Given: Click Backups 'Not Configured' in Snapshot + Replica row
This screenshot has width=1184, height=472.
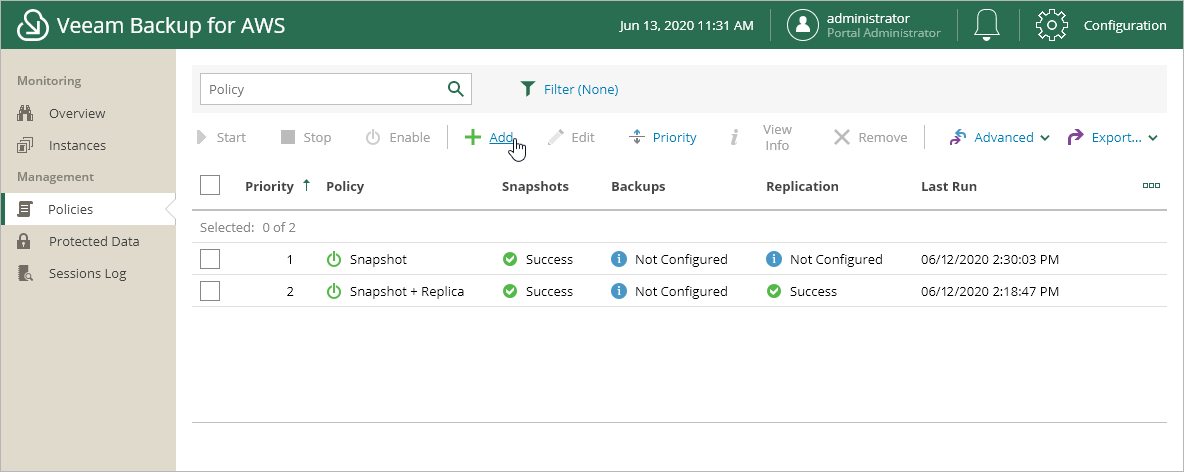Looking at the screenshot, I should coord(681,292).
